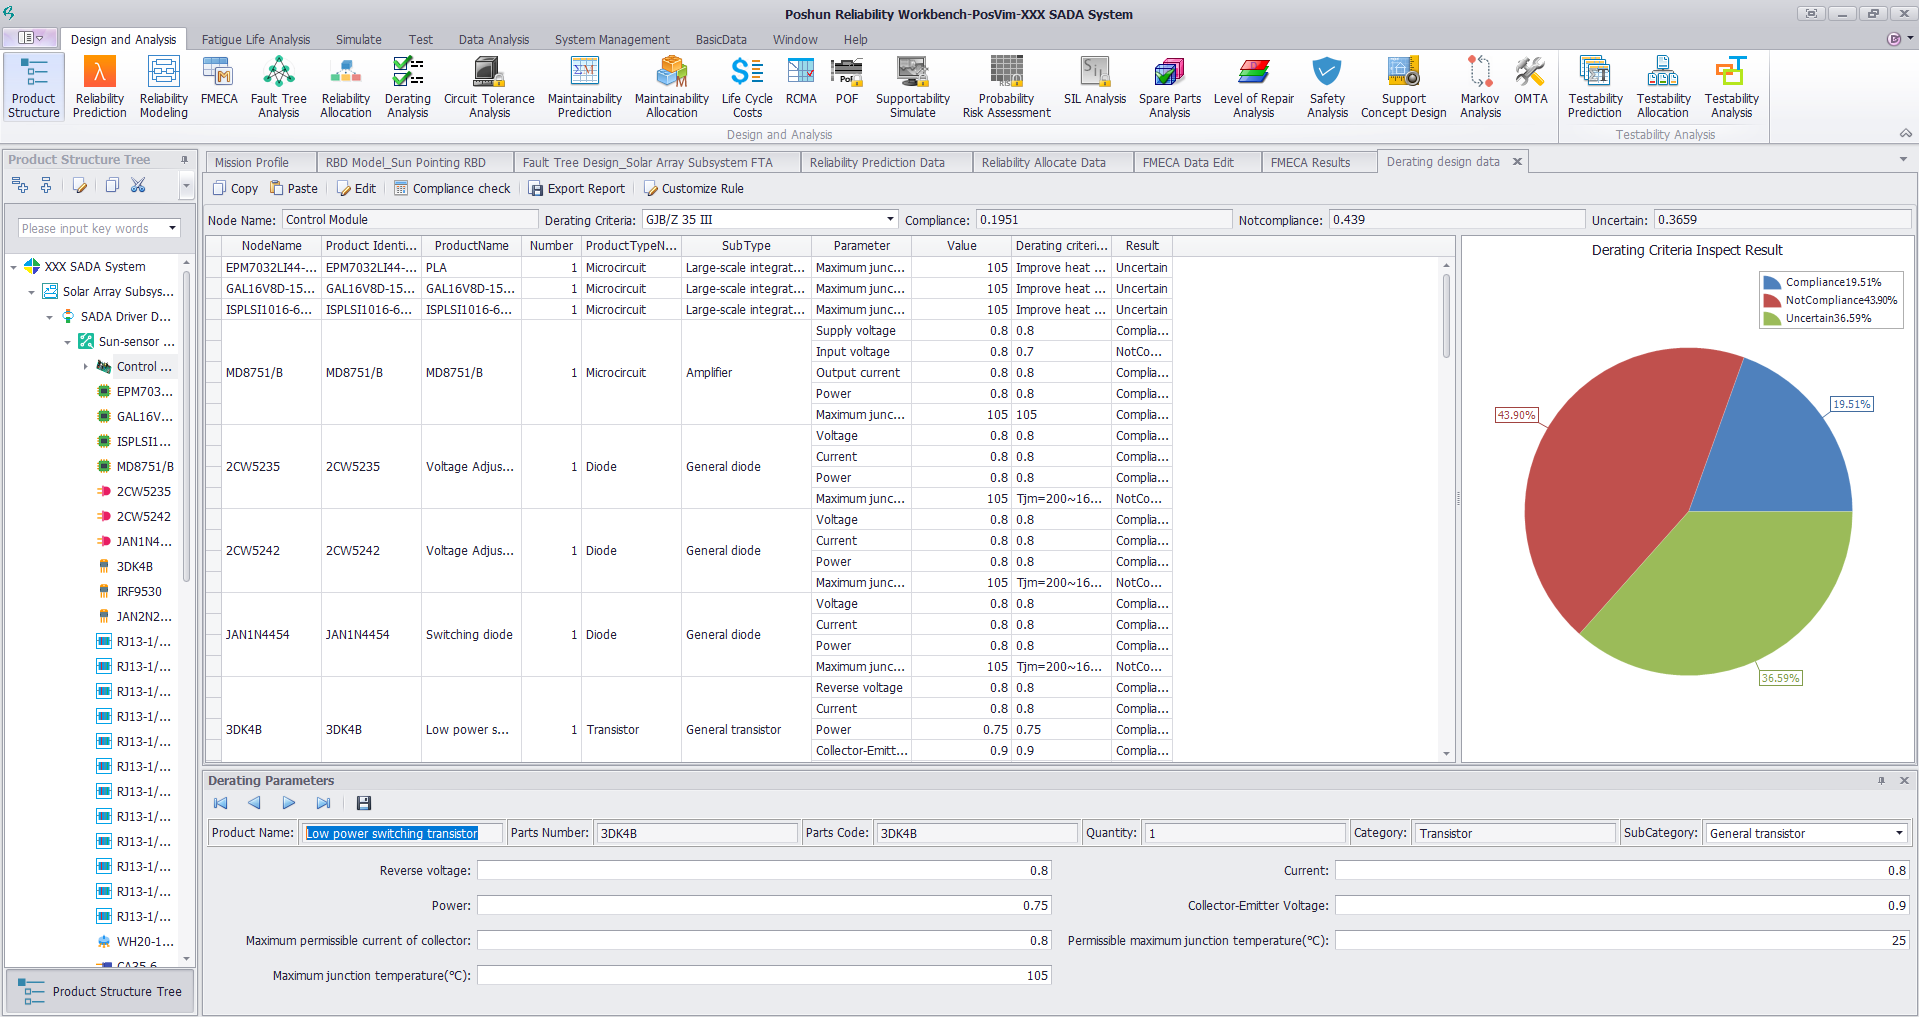This screenshot has width=1919, height=1017.
Task: Click the Compliance check button
Action: (452, 189)
